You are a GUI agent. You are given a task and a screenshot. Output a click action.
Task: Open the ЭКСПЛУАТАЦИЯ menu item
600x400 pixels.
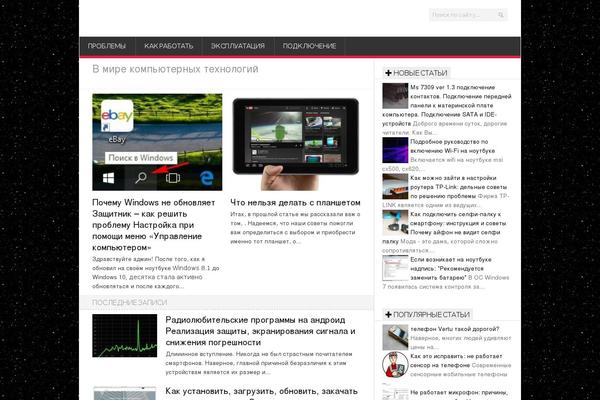(x=238, y=46)
